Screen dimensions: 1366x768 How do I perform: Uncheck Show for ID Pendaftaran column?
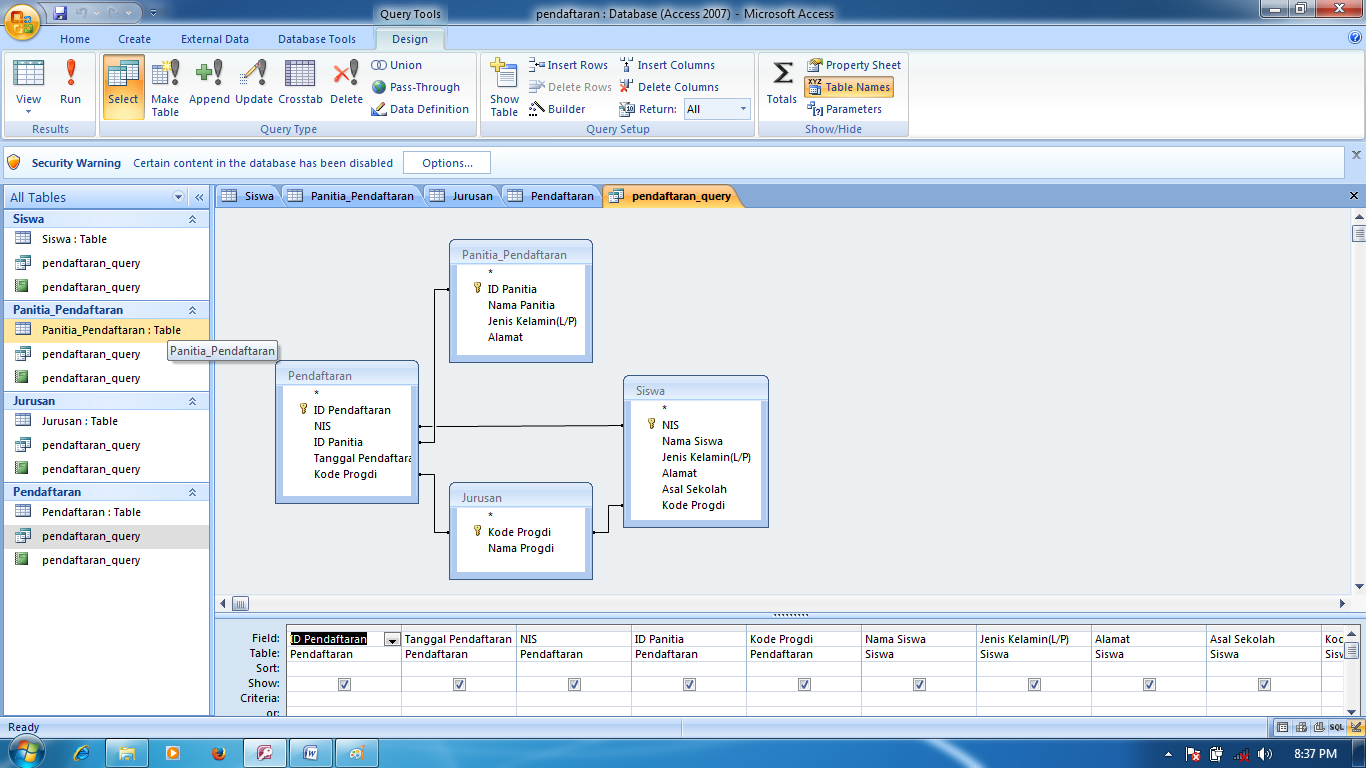344,684
